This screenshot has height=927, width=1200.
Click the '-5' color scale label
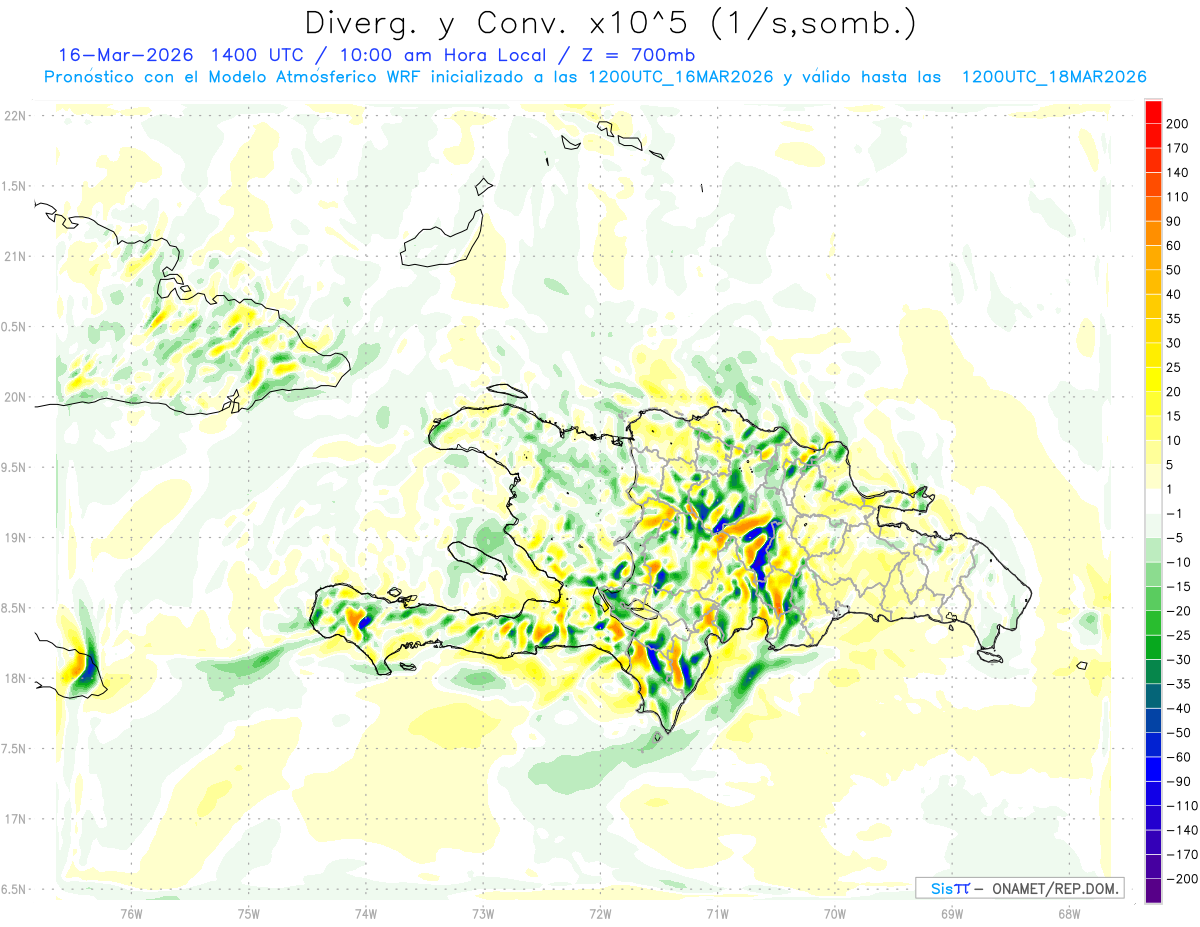point(1174,538)
